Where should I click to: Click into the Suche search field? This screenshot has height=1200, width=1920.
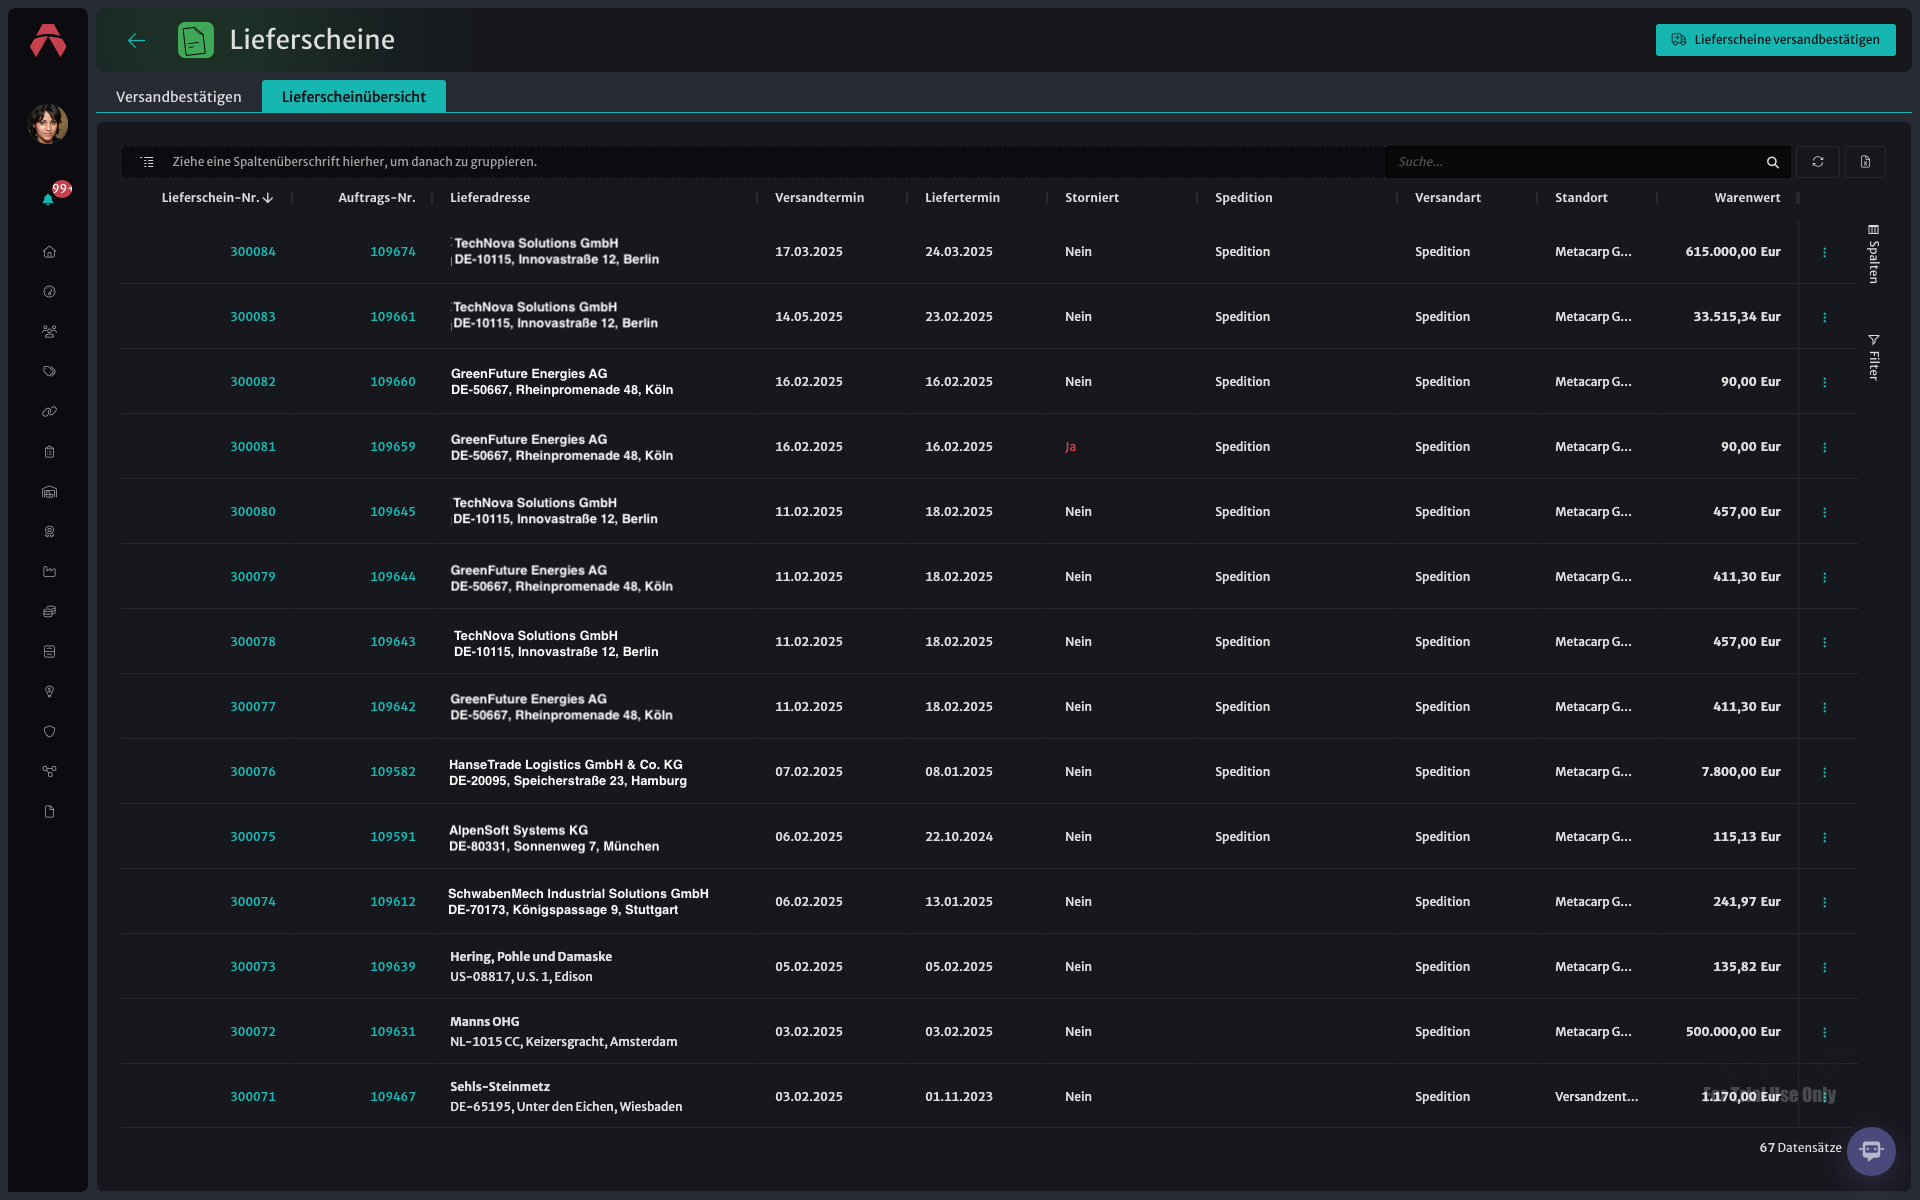click(1575, 162)
